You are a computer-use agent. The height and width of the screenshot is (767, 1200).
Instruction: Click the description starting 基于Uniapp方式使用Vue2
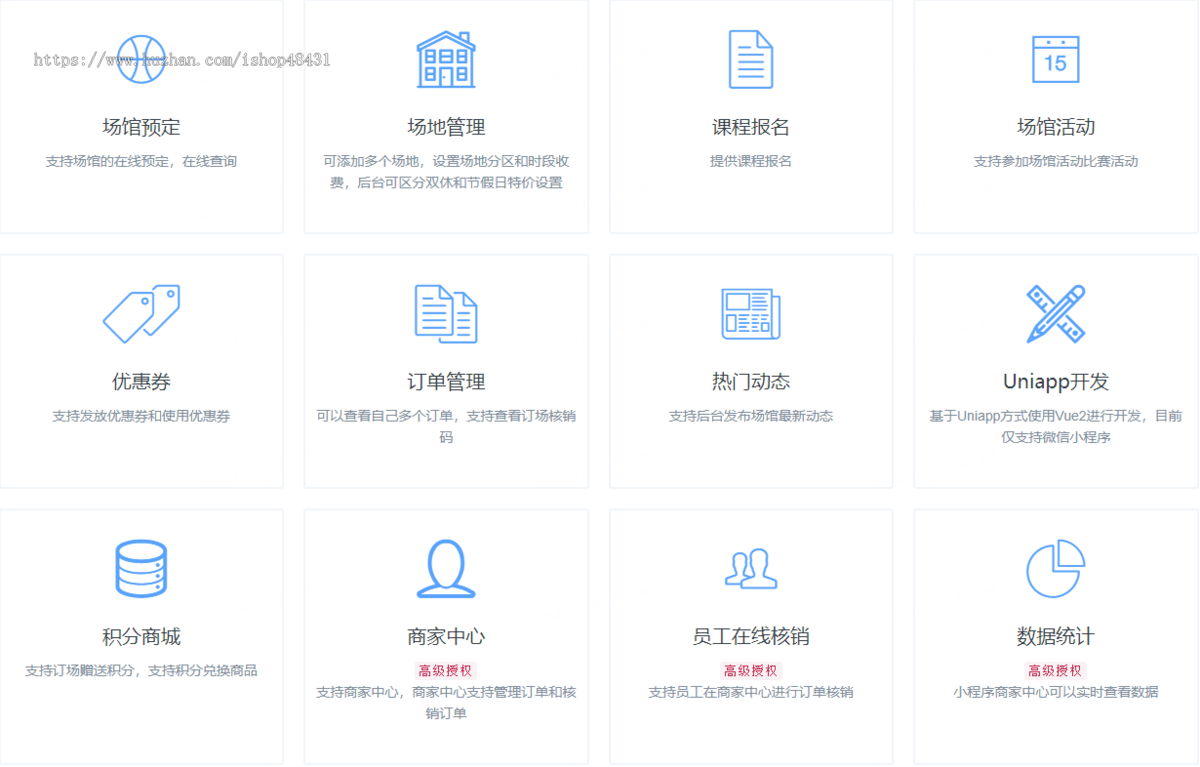[x=1056, y=427]
